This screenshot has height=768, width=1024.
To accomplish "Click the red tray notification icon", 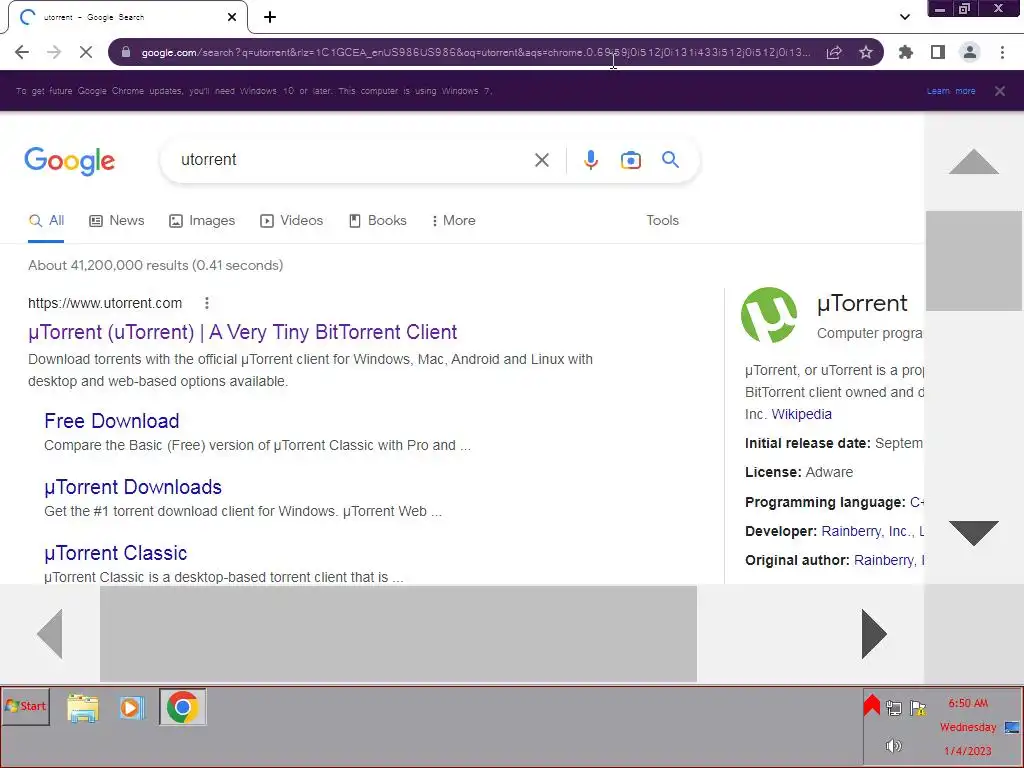I will pyautogui.click(x=871, y=705).
